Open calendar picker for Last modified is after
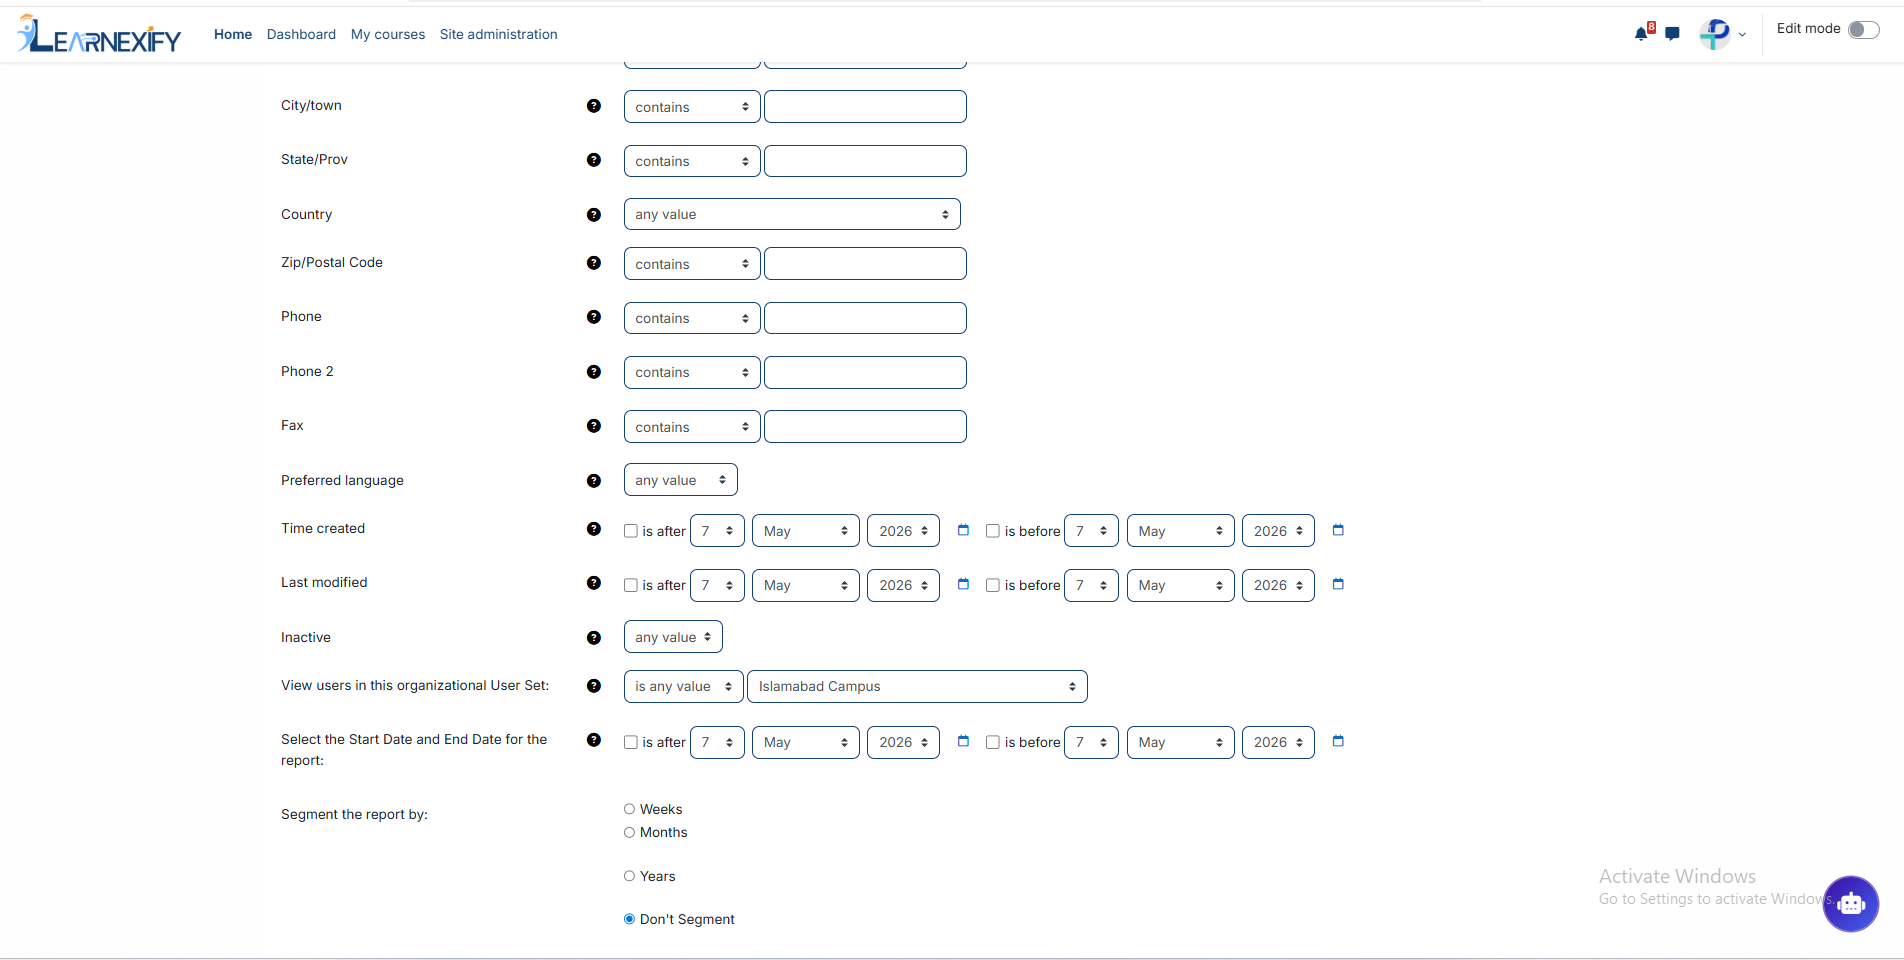The image size is (1904, 960). (963, 584)
